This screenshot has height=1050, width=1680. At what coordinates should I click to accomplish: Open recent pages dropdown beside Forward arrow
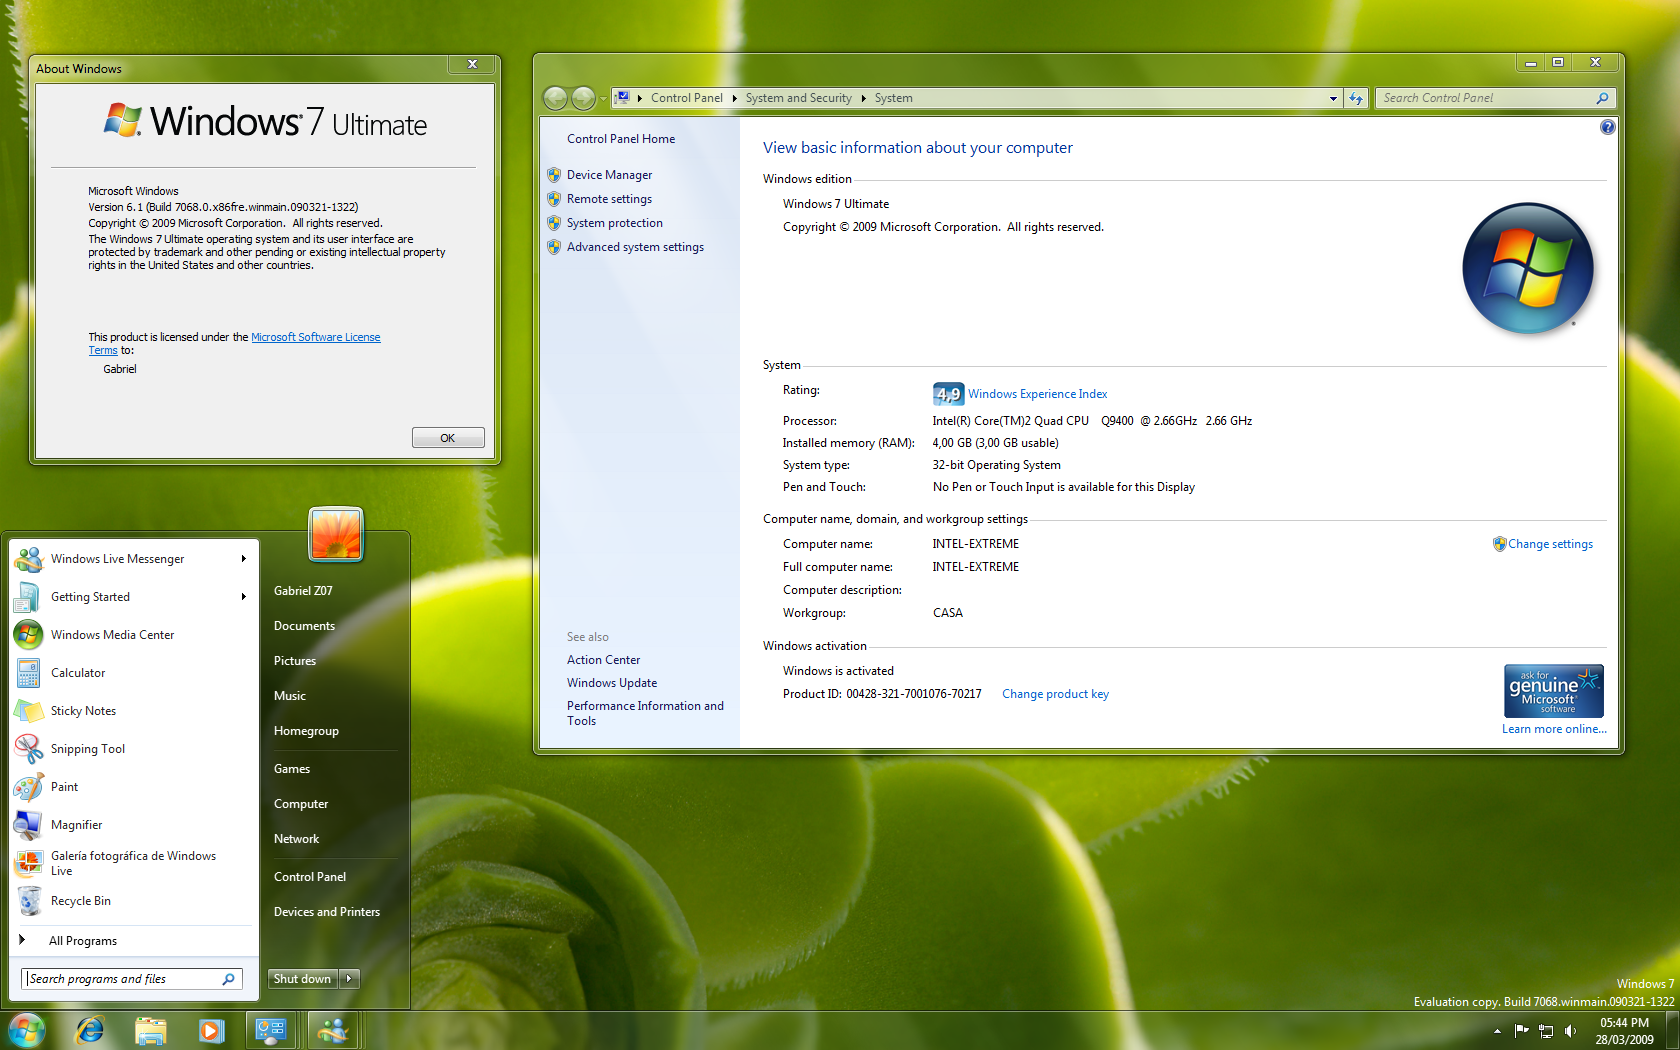point(603,98)
